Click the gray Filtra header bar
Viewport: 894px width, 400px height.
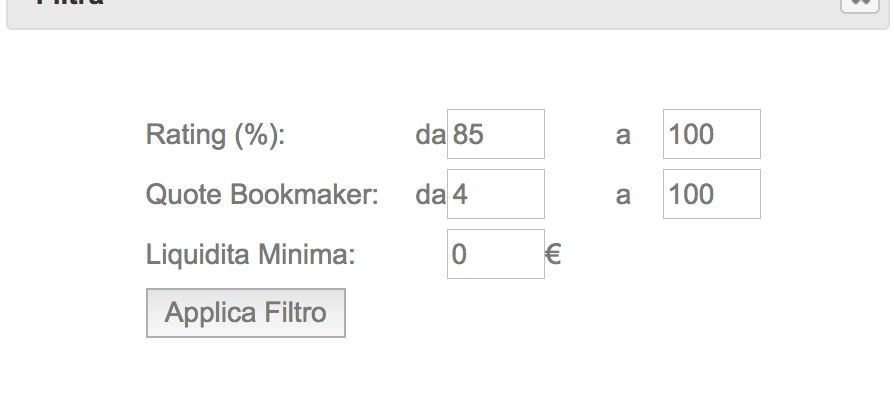[x=448, y=14]
